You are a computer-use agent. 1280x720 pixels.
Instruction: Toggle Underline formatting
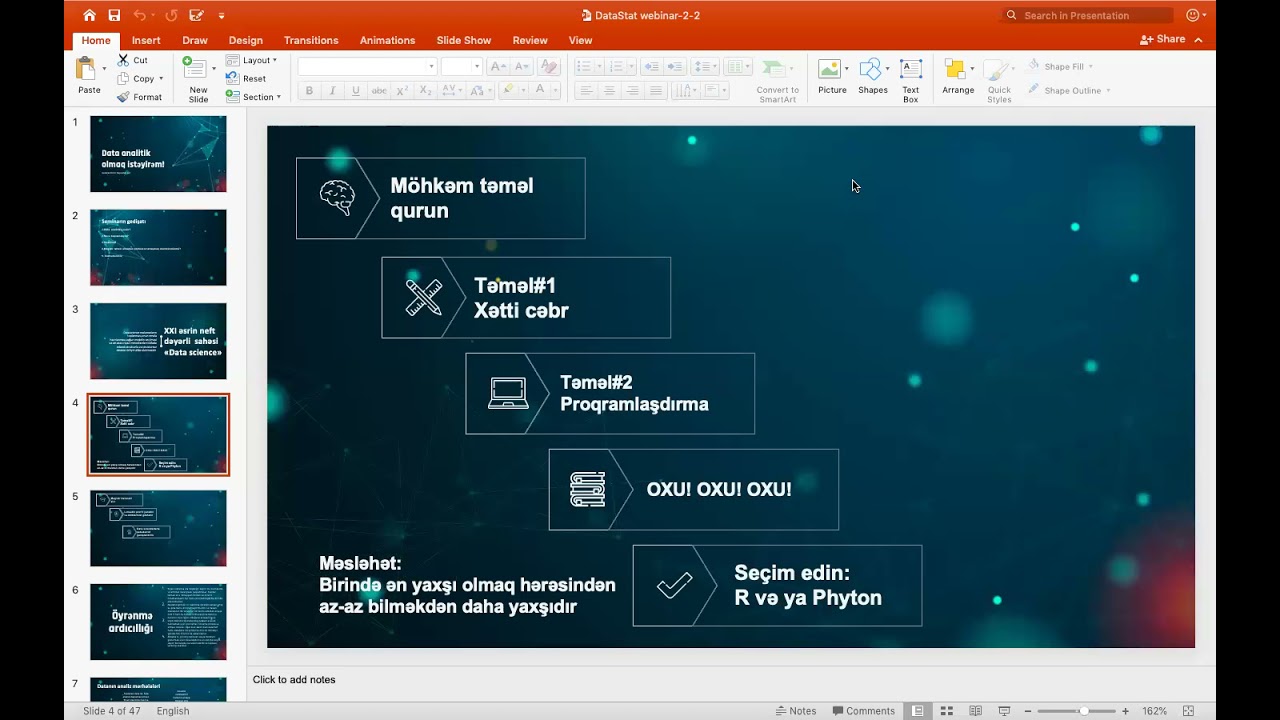click(x=355, y=90)
